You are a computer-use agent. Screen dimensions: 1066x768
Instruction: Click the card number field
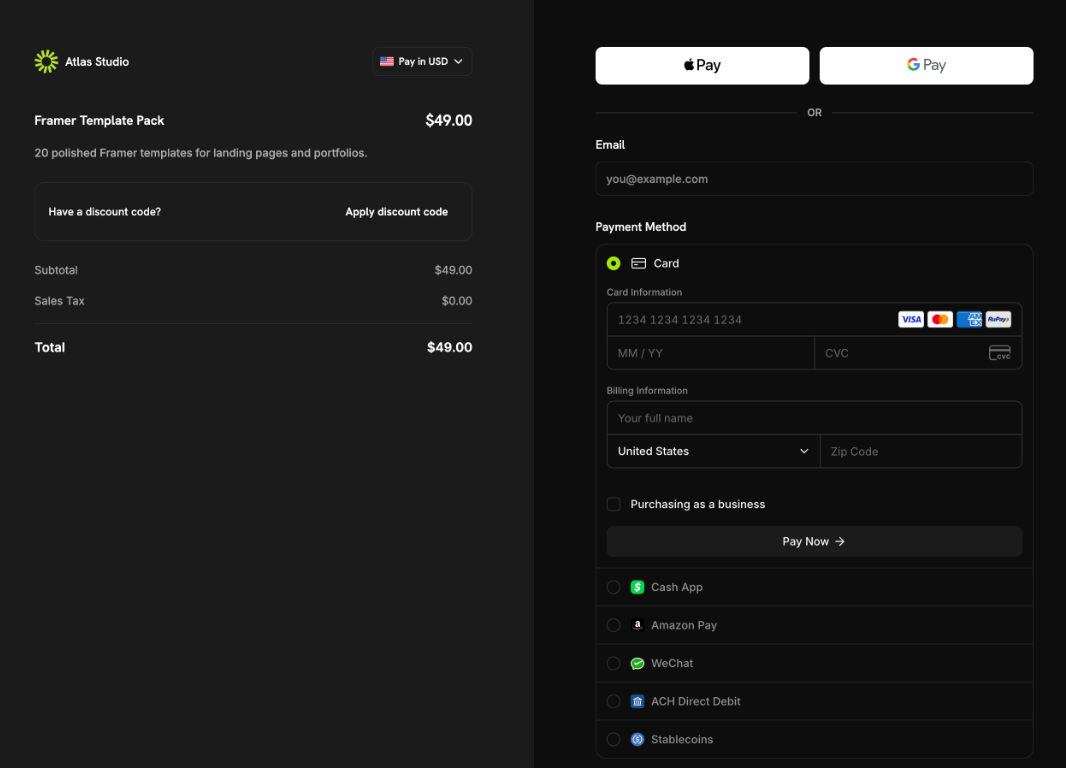tap(814, 319)
